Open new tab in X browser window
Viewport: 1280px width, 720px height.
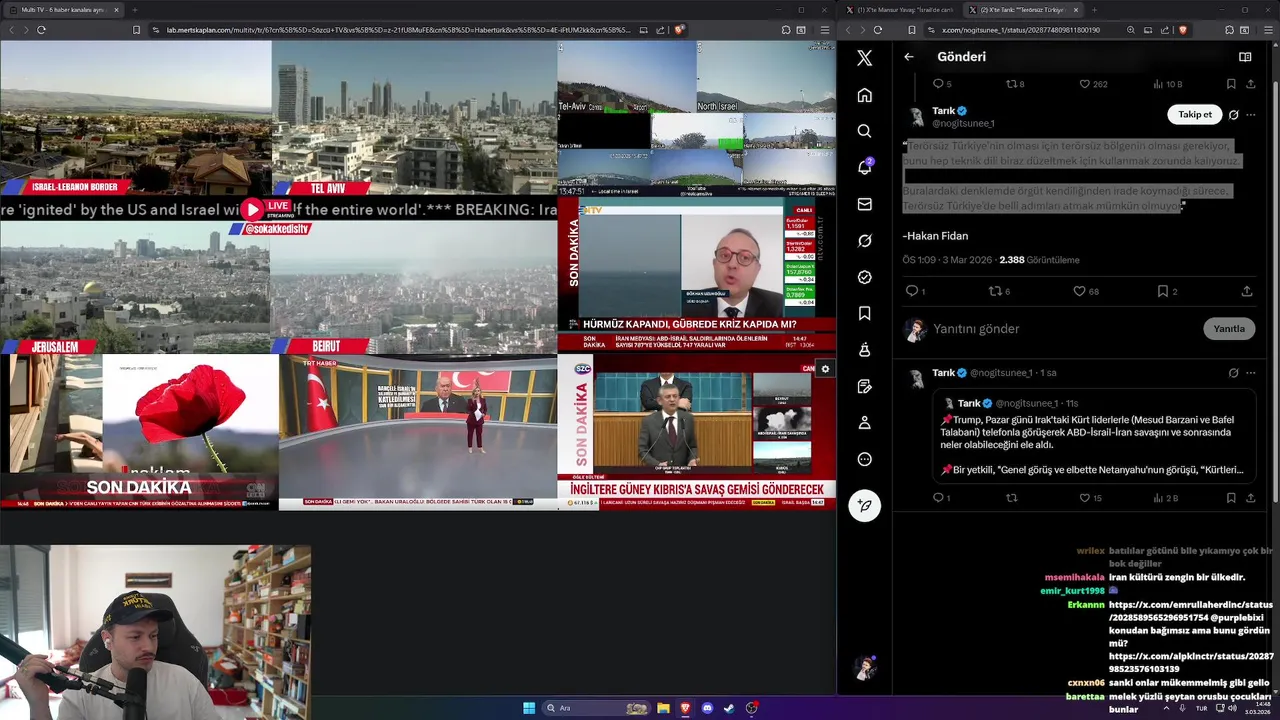pyautogui.click(x=1094, y=10)
